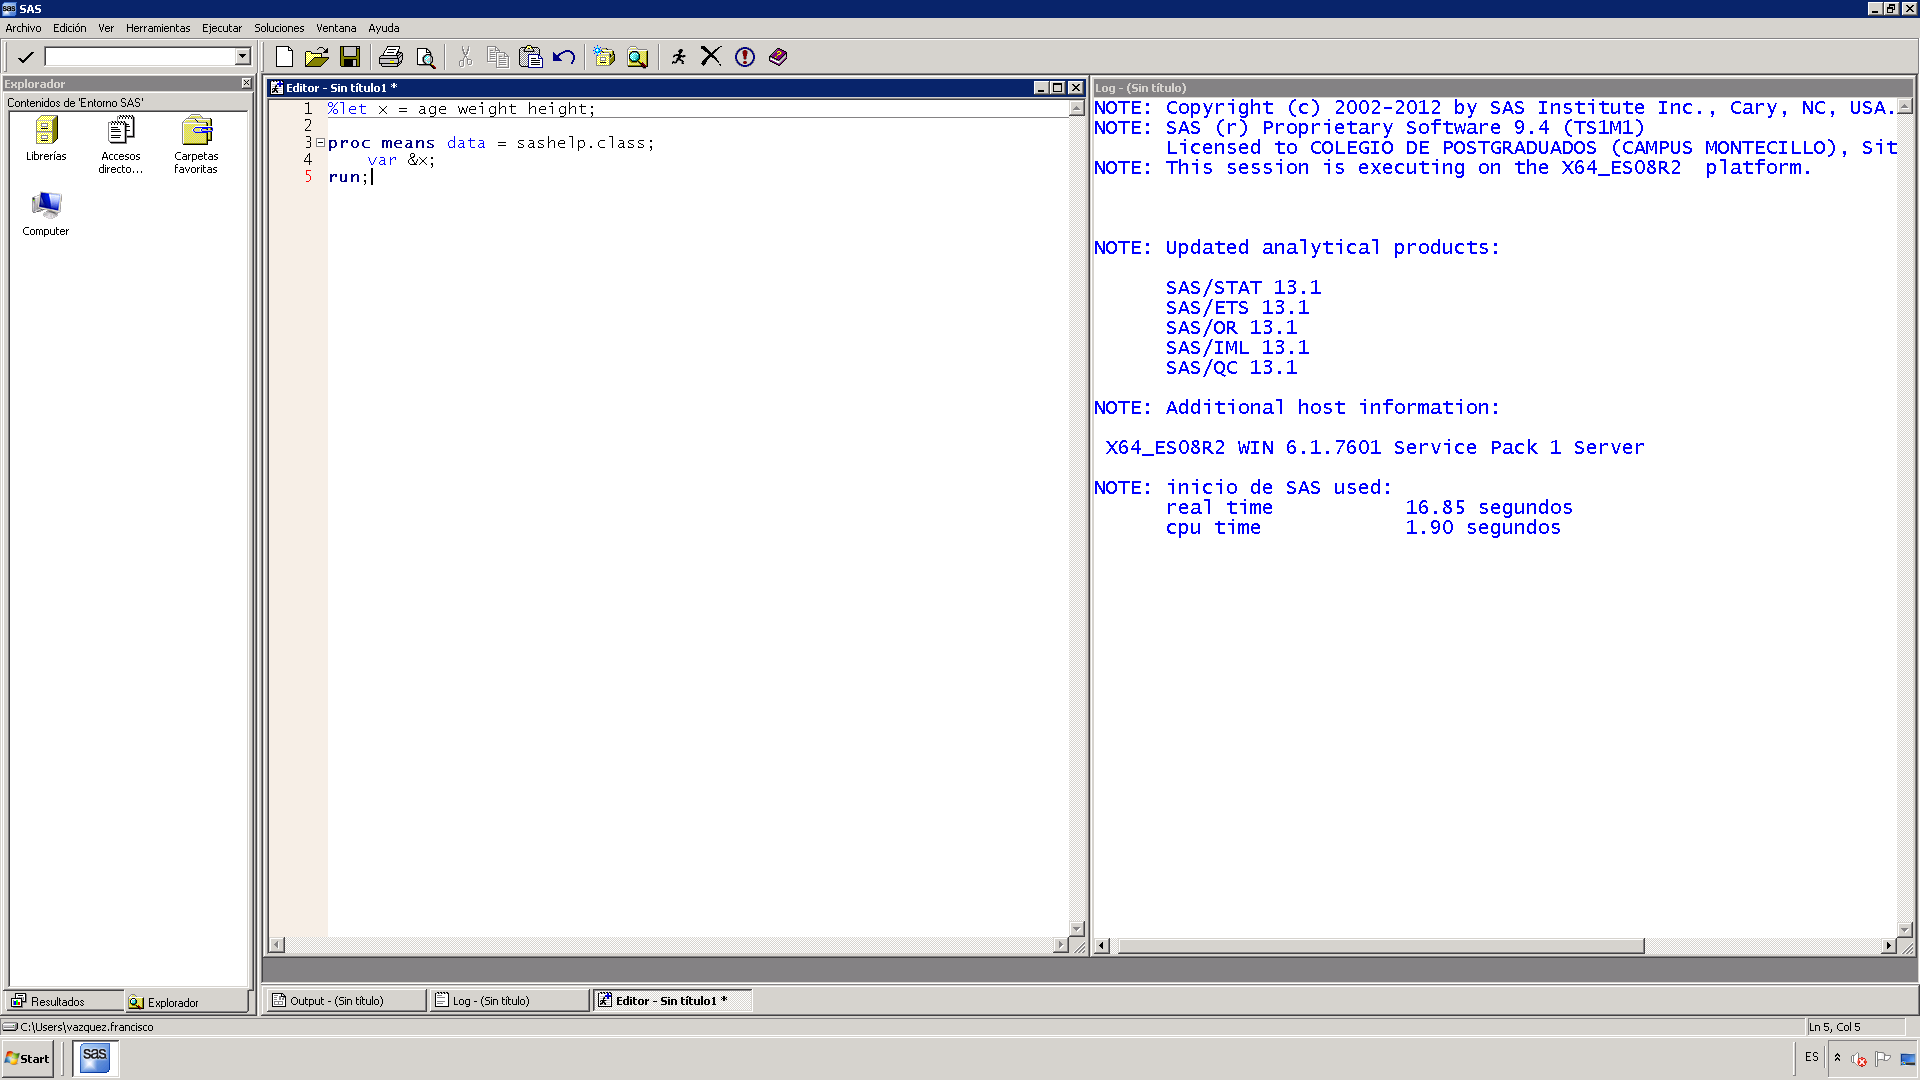This screenshot has width=1920, height=1080.
Task: Open the Herramientas menu
Action: pyautogui.click(x=158, y=28)
